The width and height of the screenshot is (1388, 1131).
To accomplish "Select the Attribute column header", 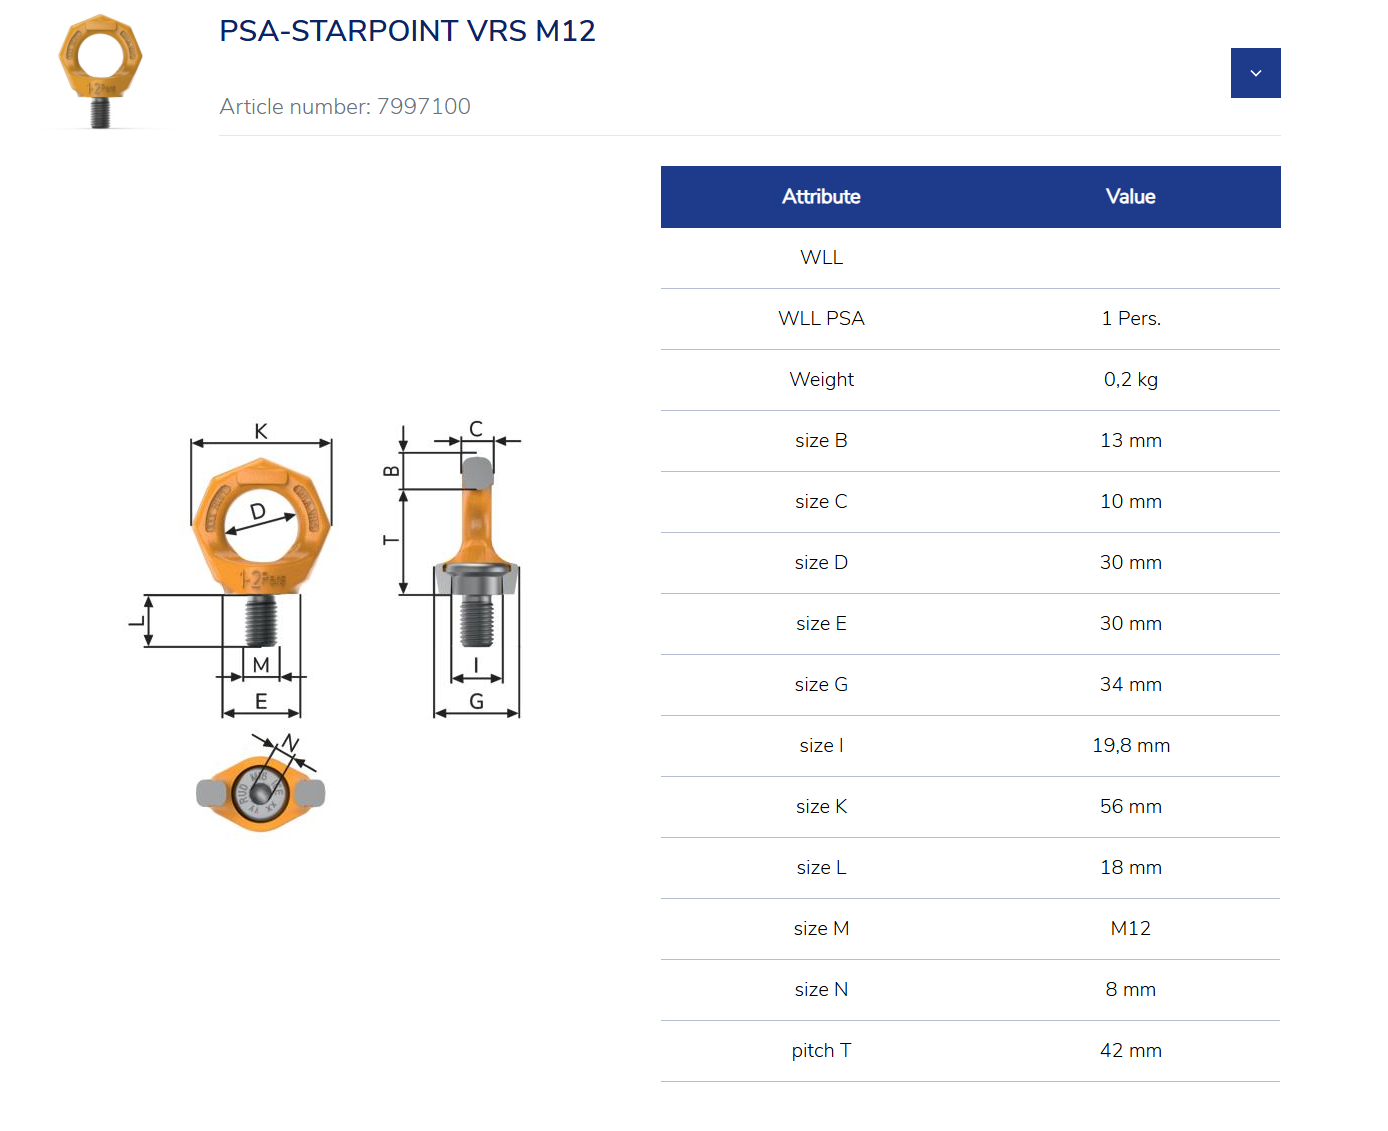I will (821, 196).
